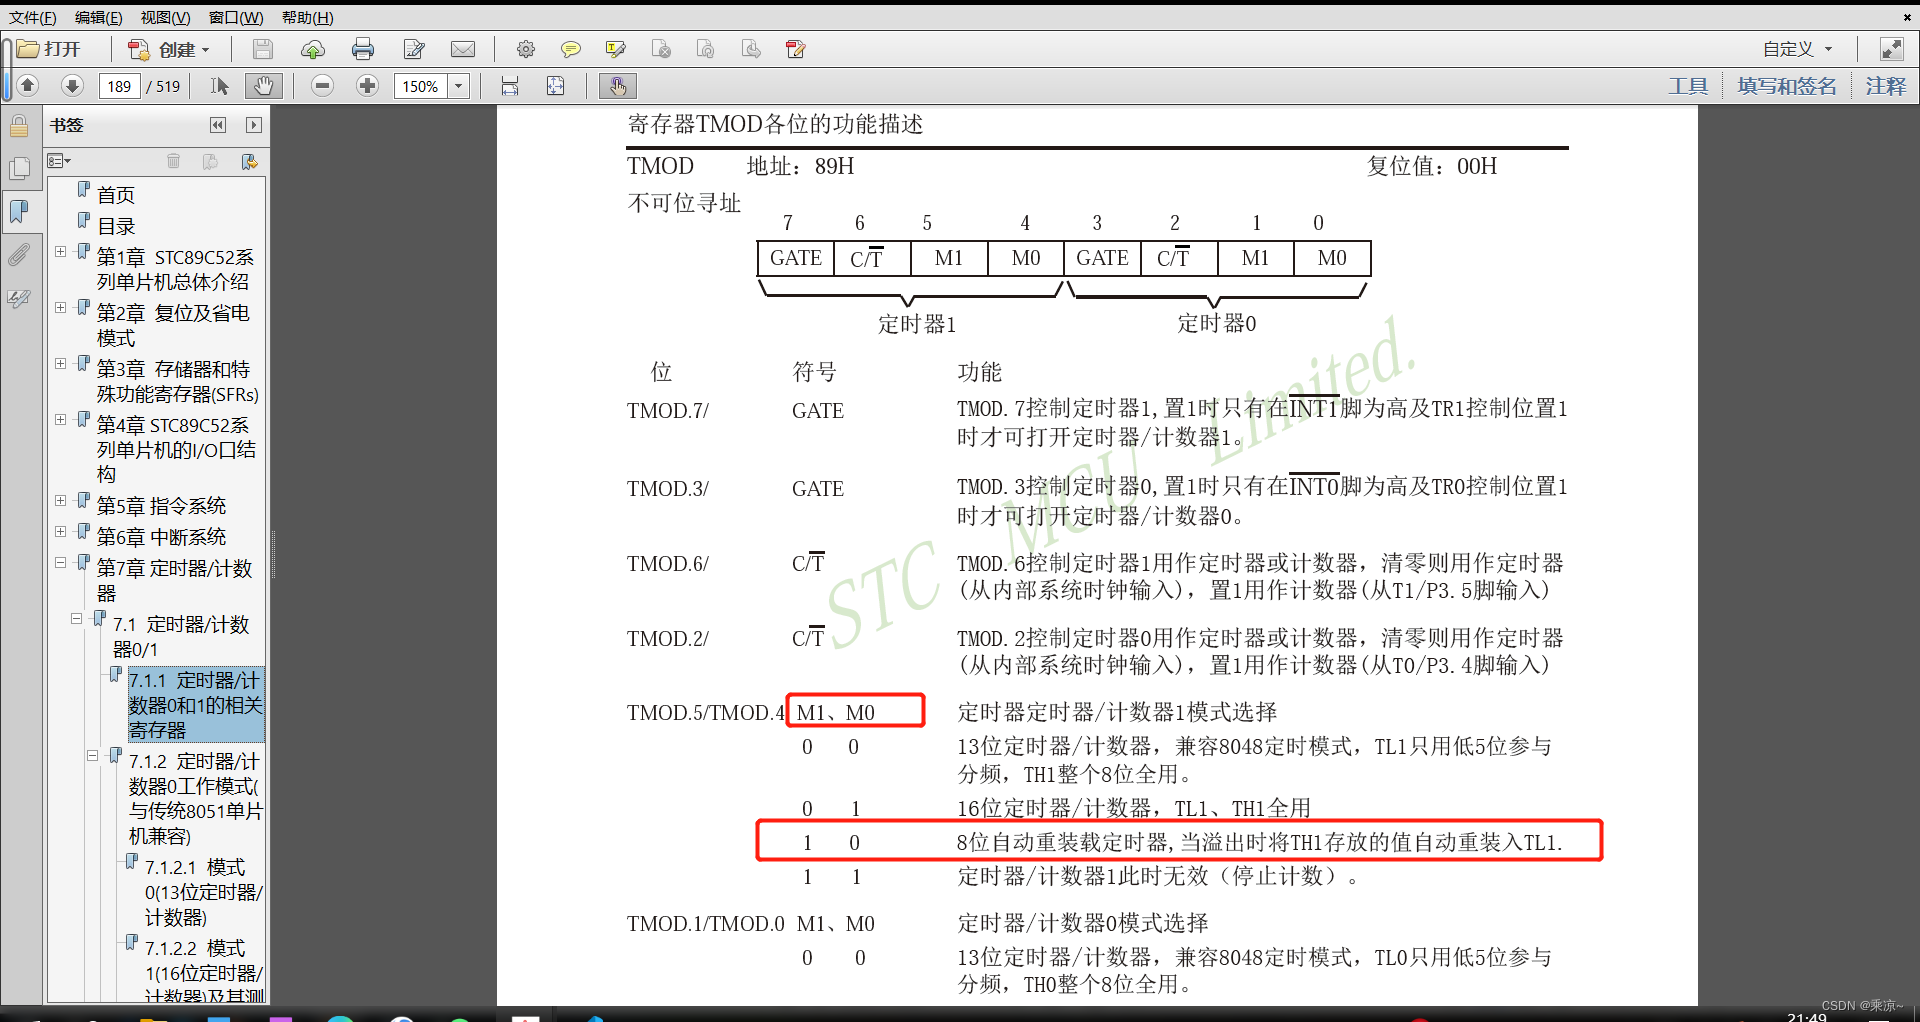Image resolution: width=1920 pixels, height=1022 pixels.
Task: Expand the 第3章 存储器 bookmark
Action: (x=60, y=364)
